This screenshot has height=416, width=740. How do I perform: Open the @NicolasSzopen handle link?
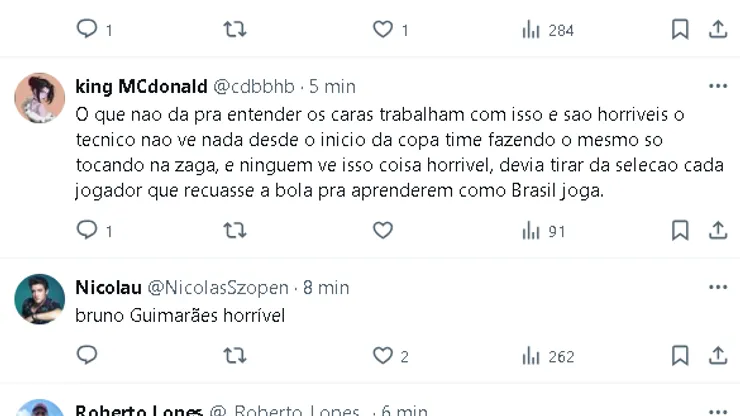pos(219,288)
